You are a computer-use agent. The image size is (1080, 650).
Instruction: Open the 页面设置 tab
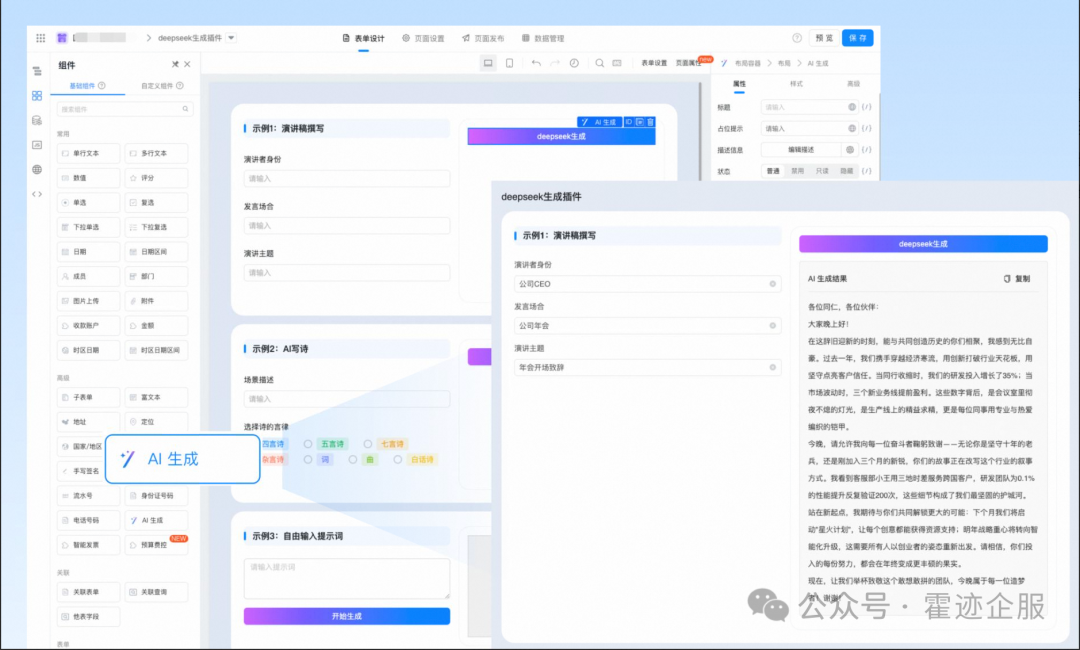tap(424, 39)
